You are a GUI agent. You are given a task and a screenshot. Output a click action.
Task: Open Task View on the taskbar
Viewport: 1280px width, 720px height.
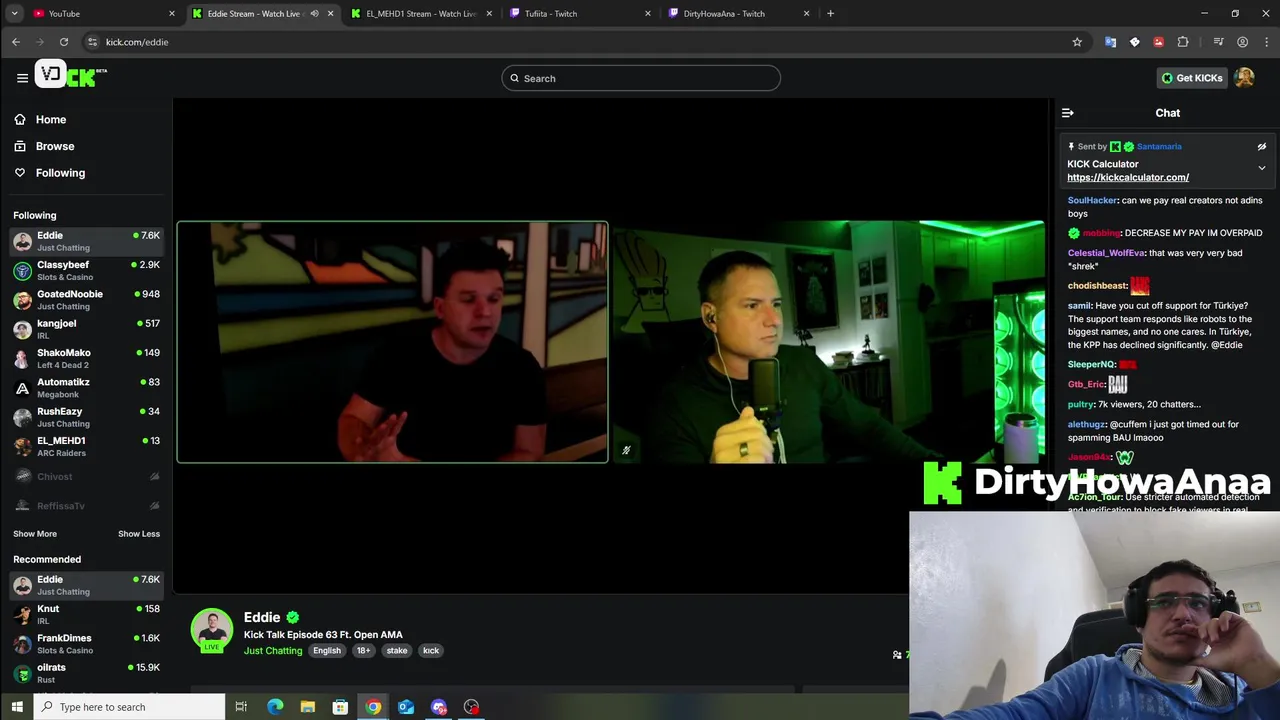241,707
